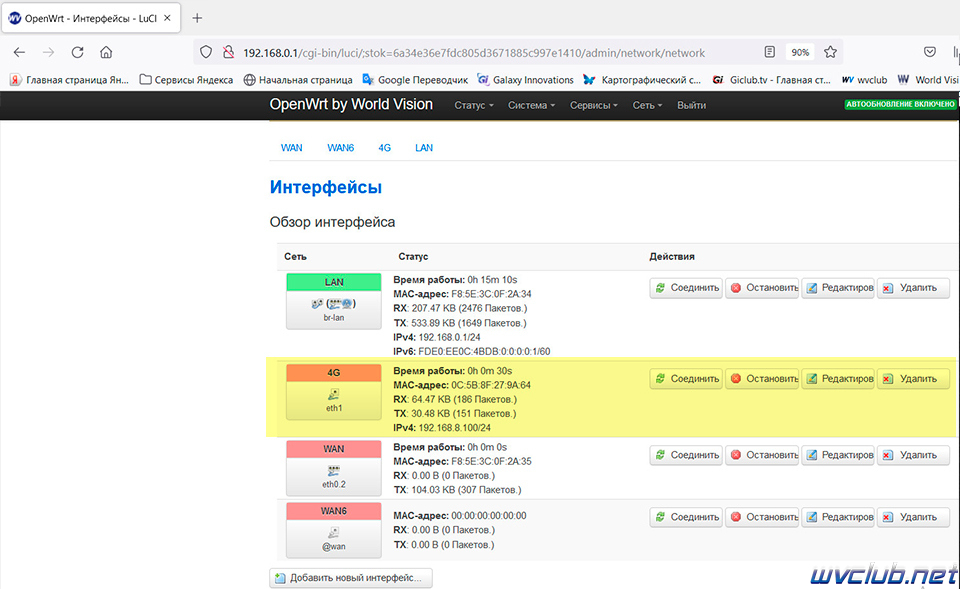Select LAN IPv4 192.168.0.1/24 value
960x589 pixels.
click(x=449, y=337)
